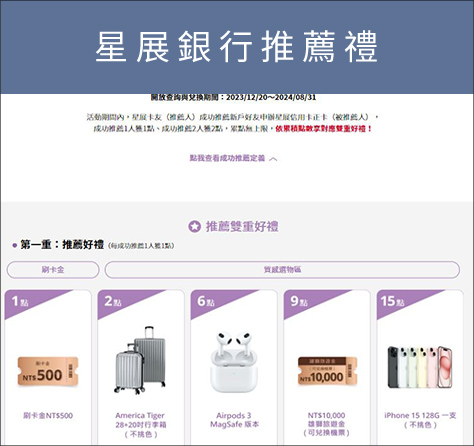Select the 質感選物區 category tab
This screenshot has width=474, height=446.
(282, 270)
